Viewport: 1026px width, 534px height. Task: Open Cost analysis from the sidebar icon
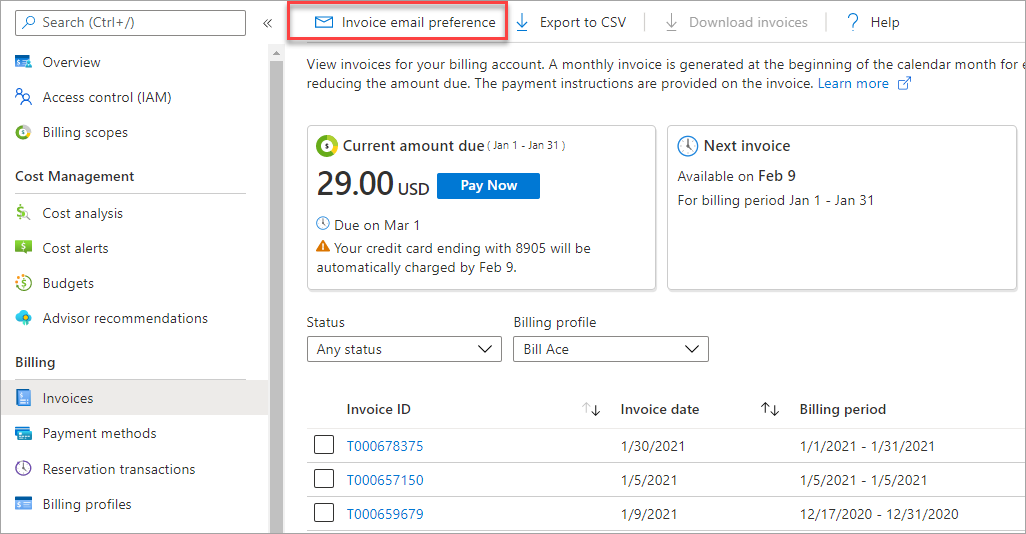pos(24,213)
